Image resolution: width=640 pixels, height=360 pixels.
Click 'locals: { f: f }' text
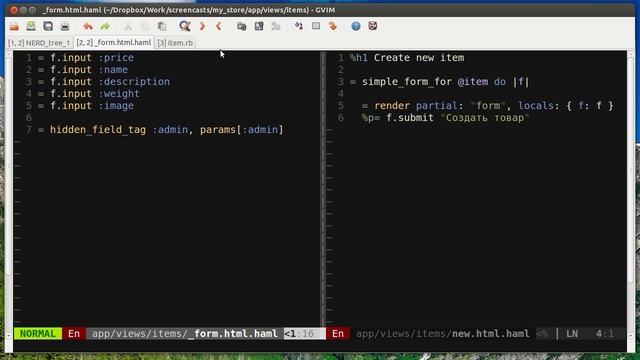click(x=566, y=106)
